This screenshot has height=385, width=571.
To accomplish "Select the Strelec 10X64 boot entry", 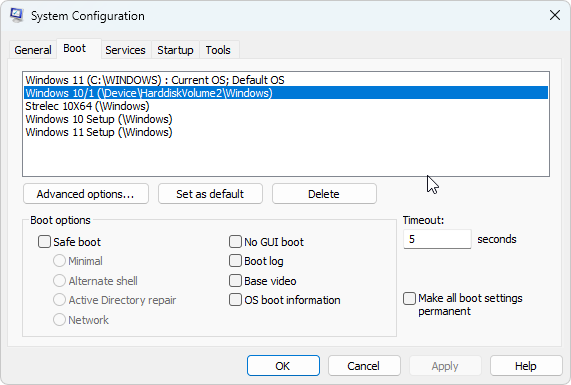I will coord(286,106).
